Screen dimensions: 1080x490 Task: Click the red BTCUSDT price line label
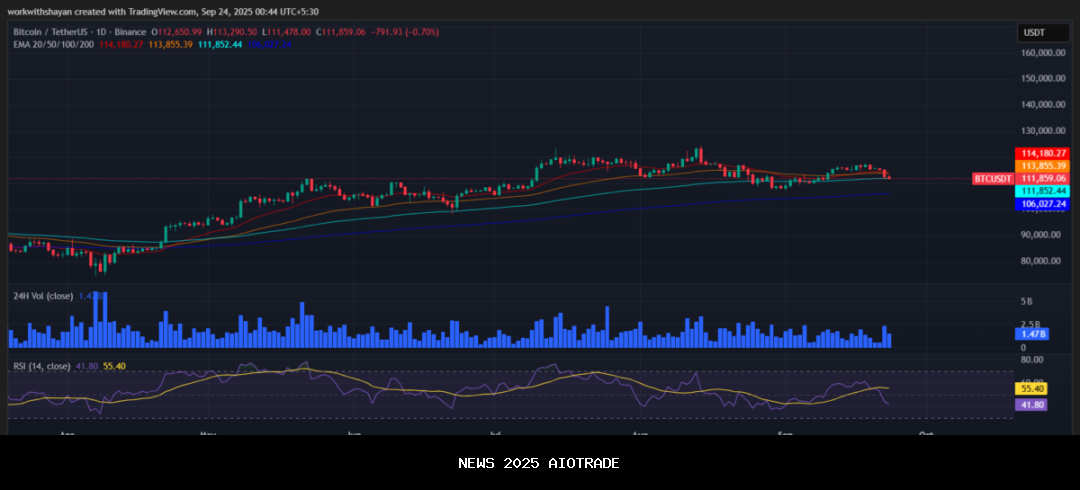pos(992,179)
